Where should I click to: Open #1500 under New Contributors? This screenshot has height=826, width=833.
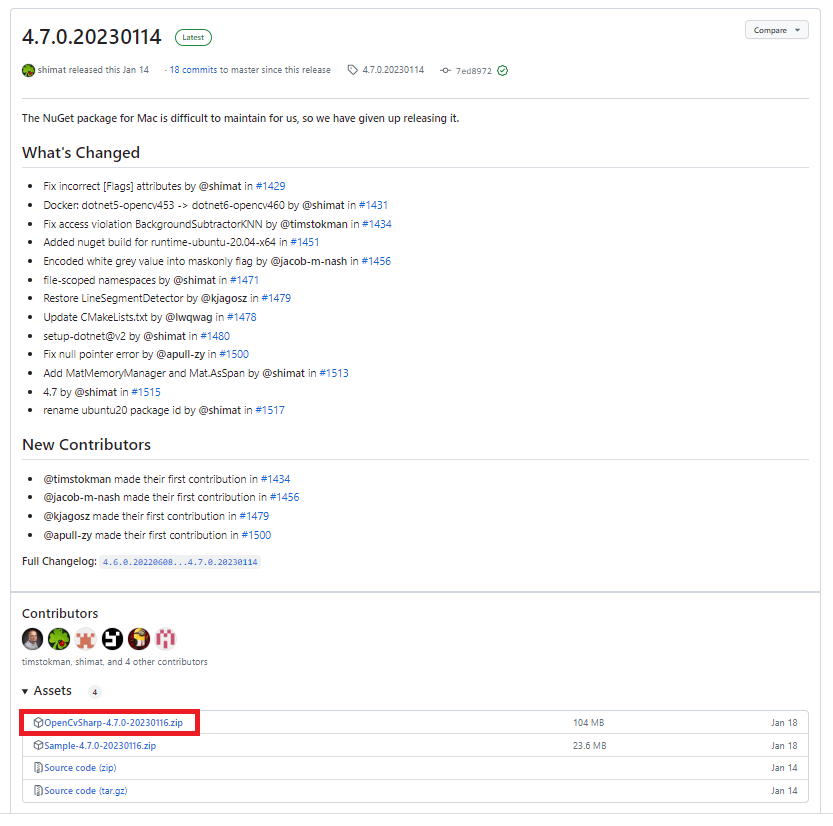[x=256, y=535]
